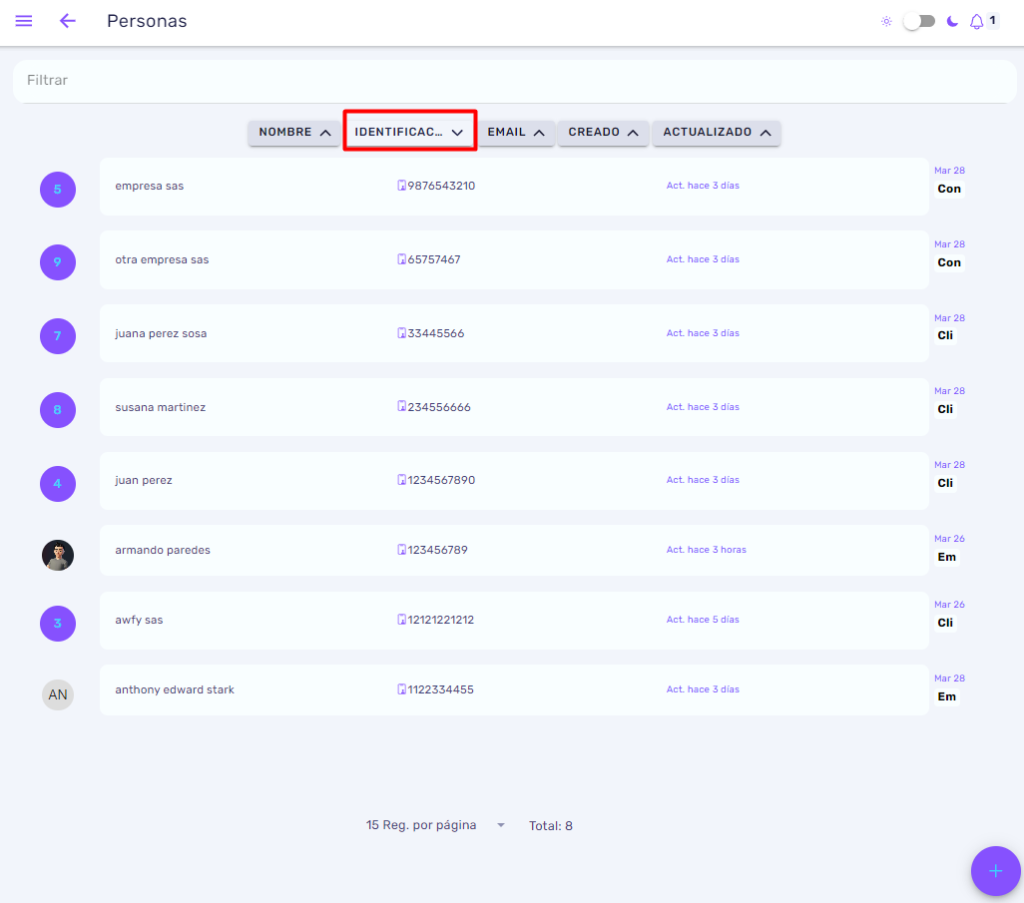
Task: Open the 15 Reg. por página dropdown
Action: [x=436, y=825]
